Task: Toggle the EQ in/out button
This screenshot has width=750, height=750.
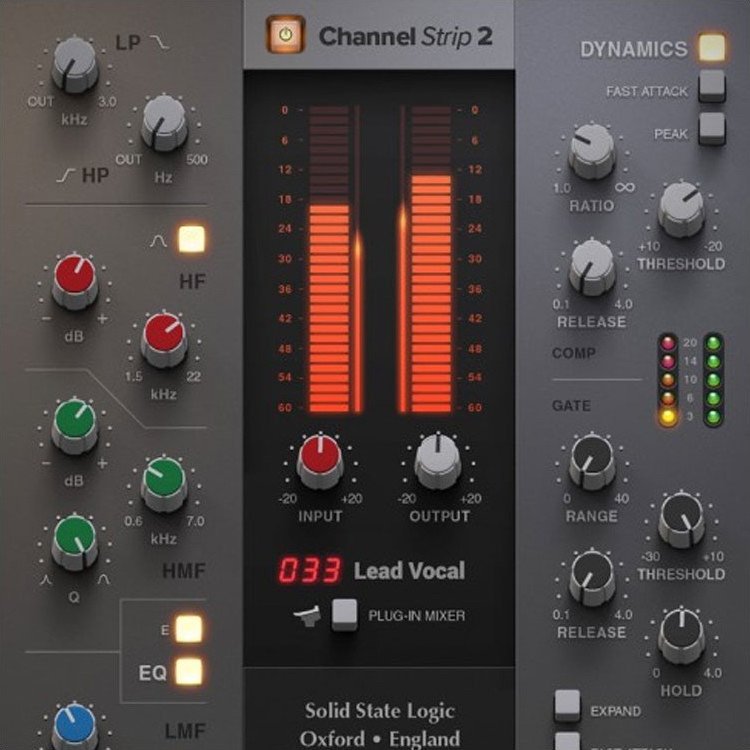Action: coord(189,671)
